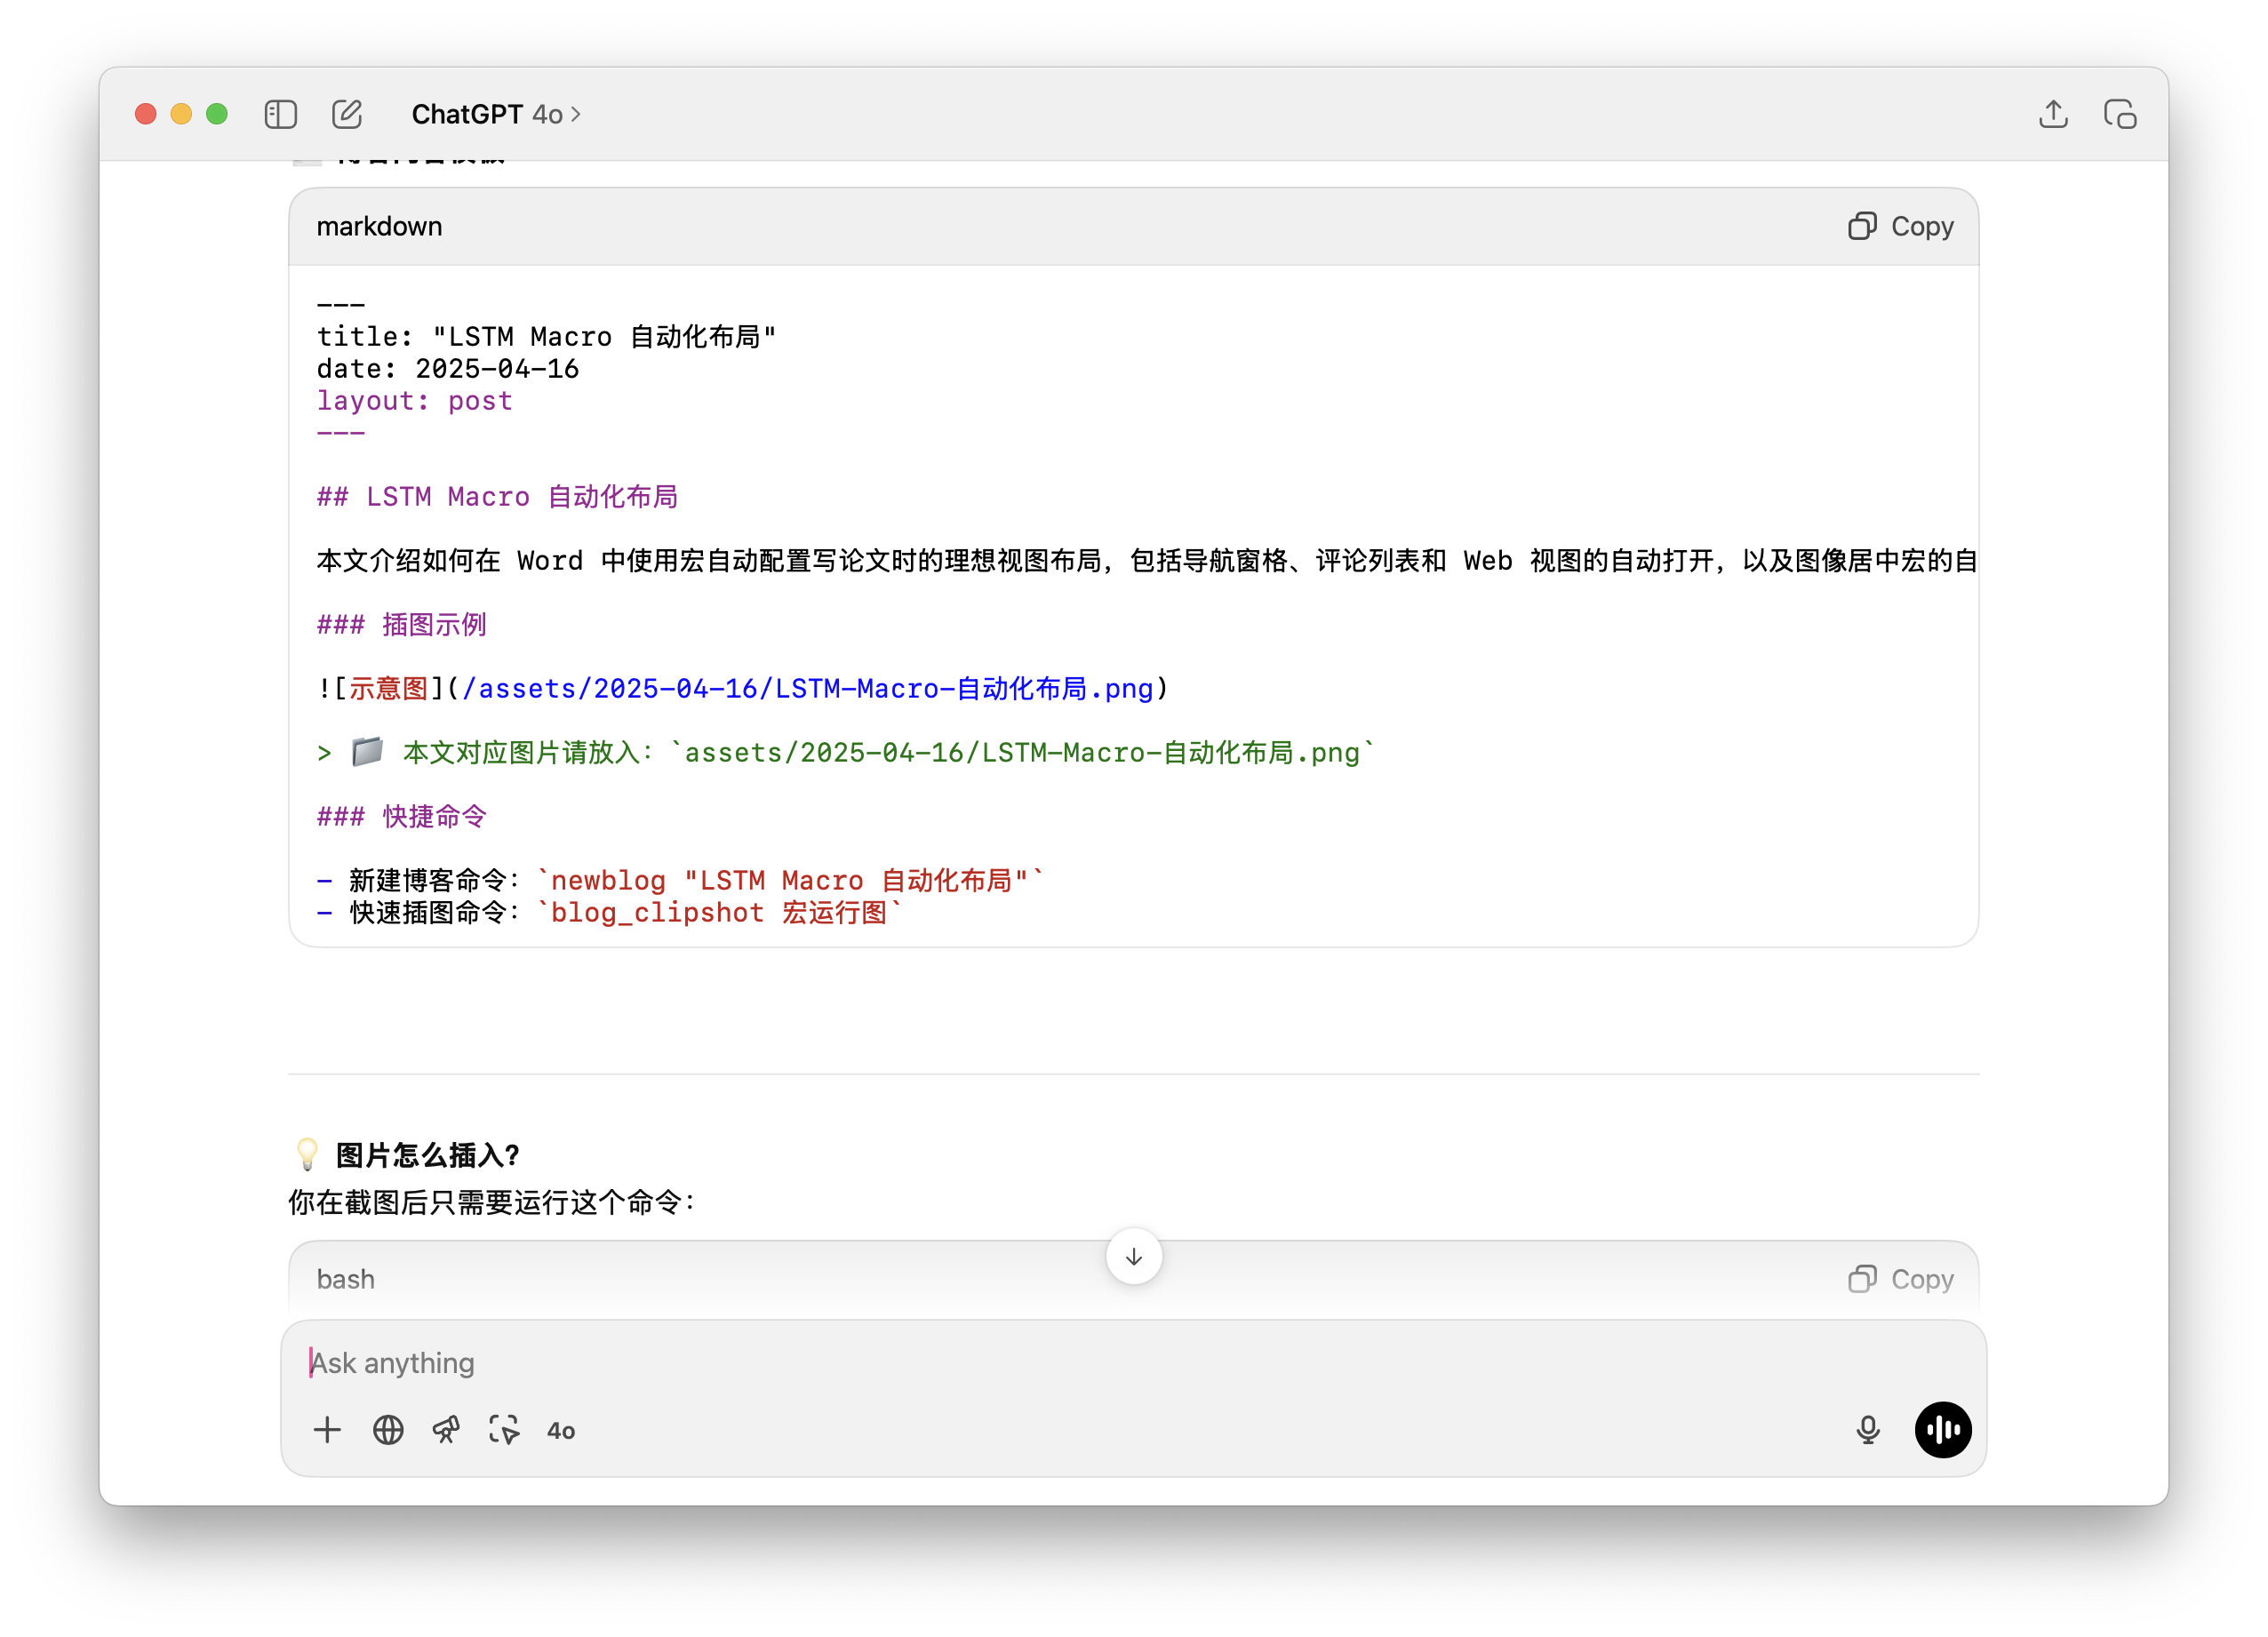2268x1637 pixels.
Task: Focus the Ask anything input field
Action: (x=1000, y=1363)
